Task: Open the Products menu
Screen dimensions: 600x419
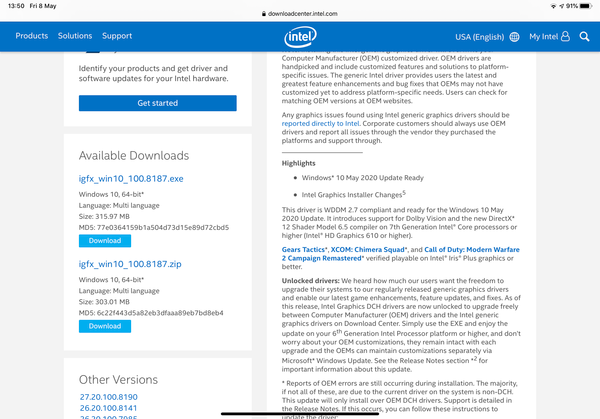Action: point(32,36)
